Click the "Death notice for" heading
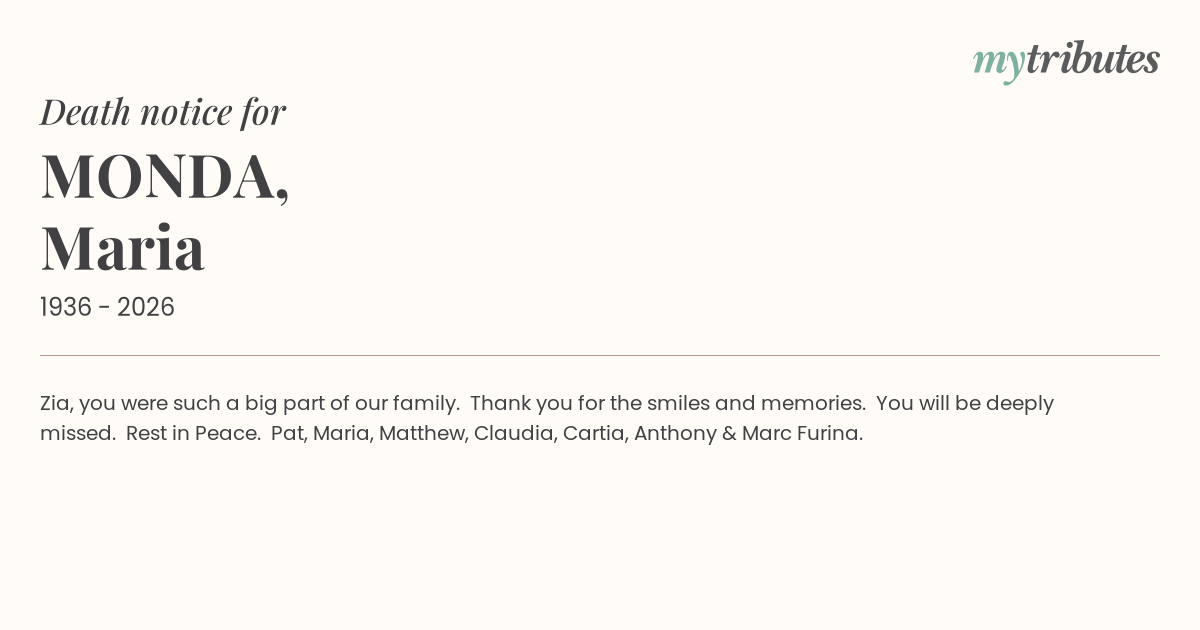 pos(163,112)
